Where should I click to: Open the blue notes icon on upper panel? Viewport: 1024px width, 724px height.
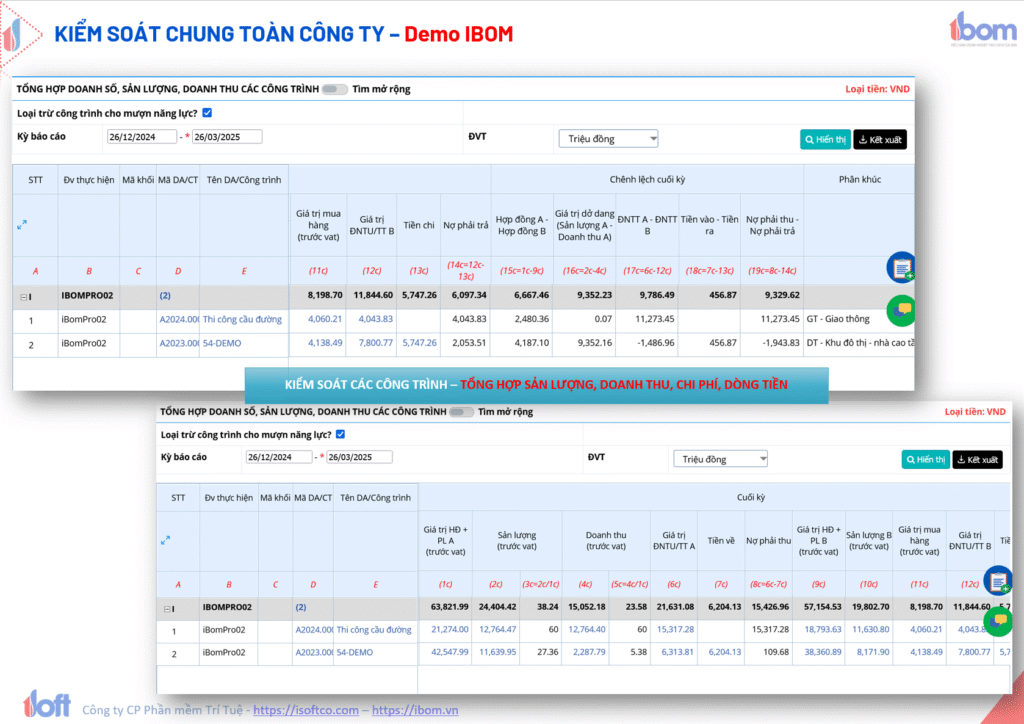click(x=901, y=267)
